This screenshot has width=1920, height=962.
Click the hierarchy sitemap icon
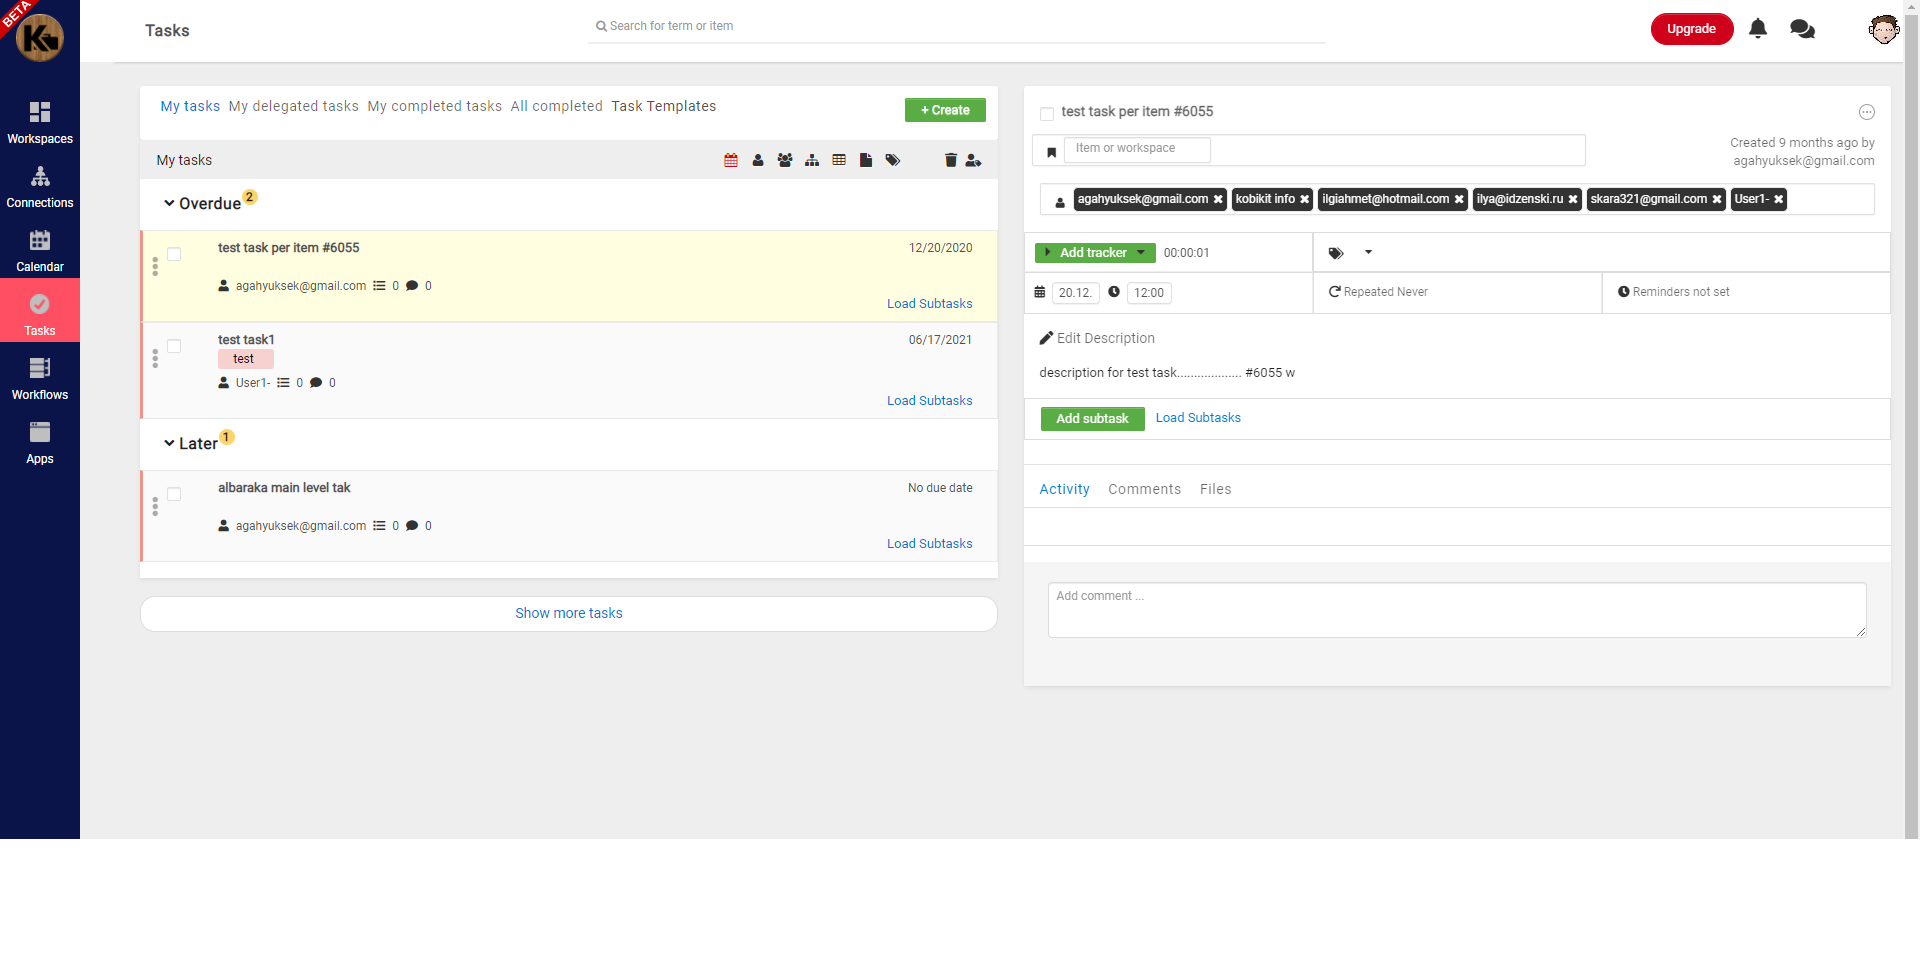(812, 160)
